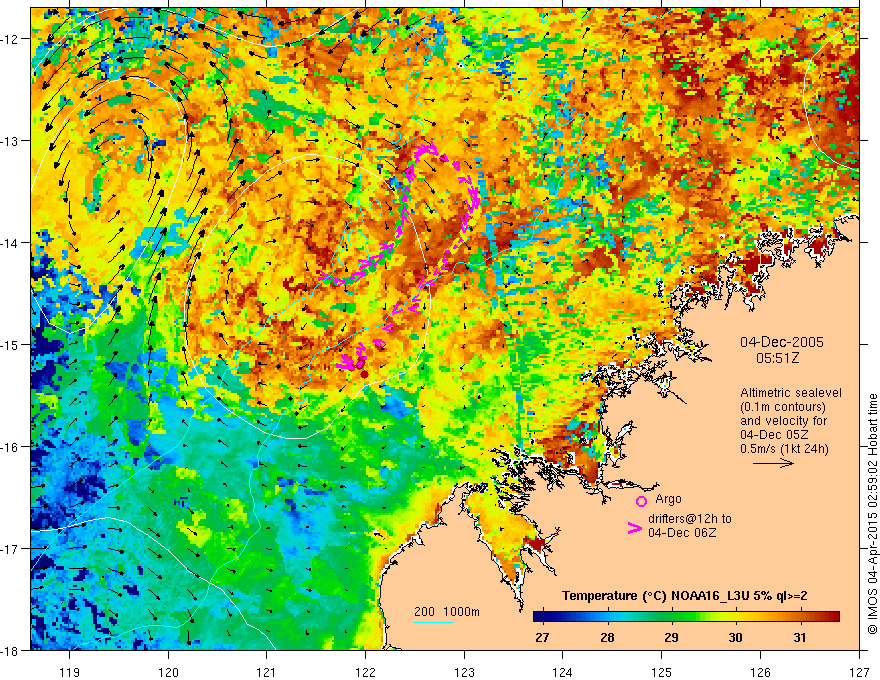Click the latitude axis label -12
880x680 pixels.
coord(10,39)
